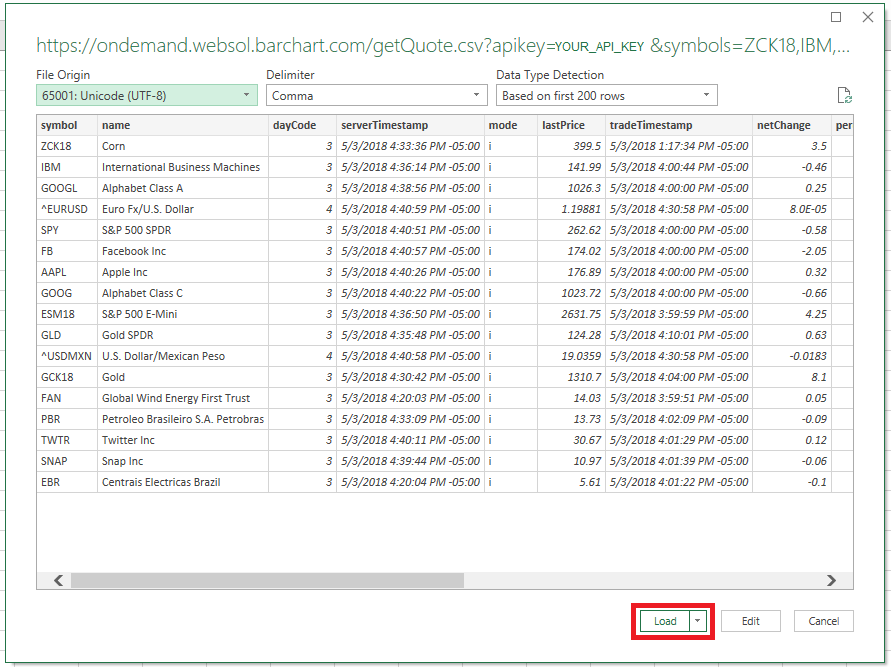
Task: Click the GCK18 symbol cell
Action: point(67,377)
